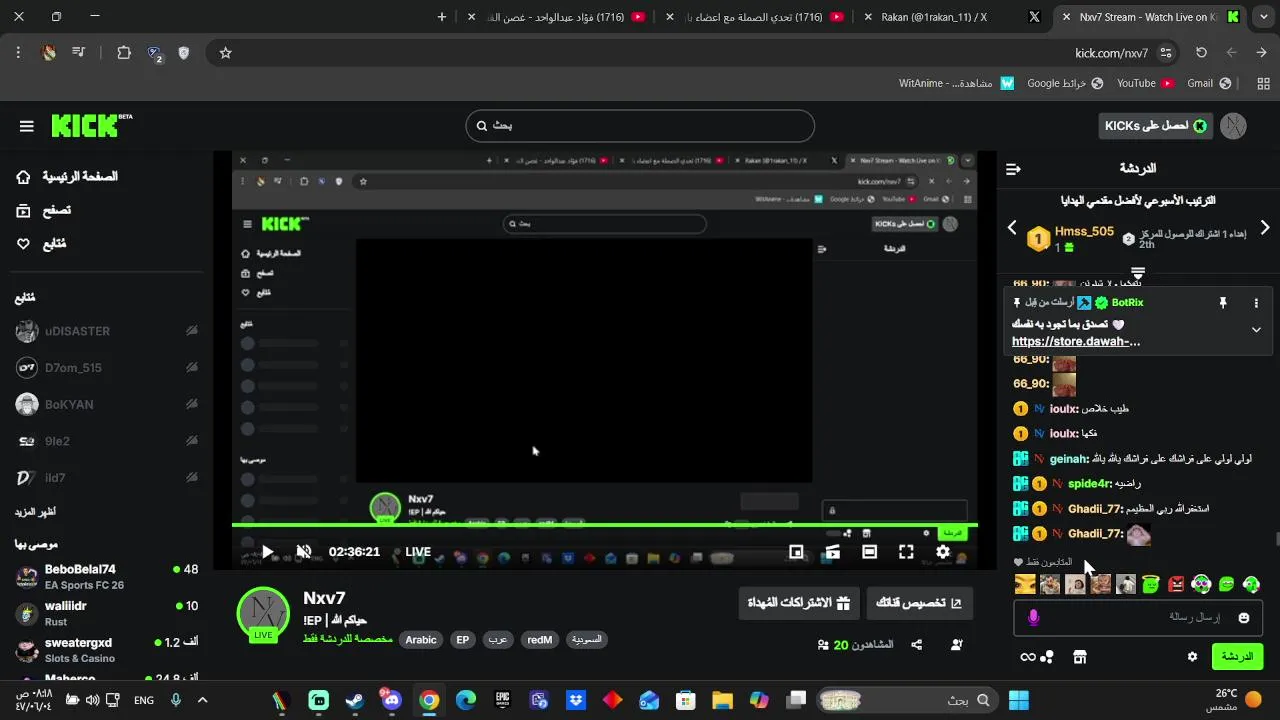
Task: Click the Gifted Subscriptions button
Action: click(x=798, y=603)
